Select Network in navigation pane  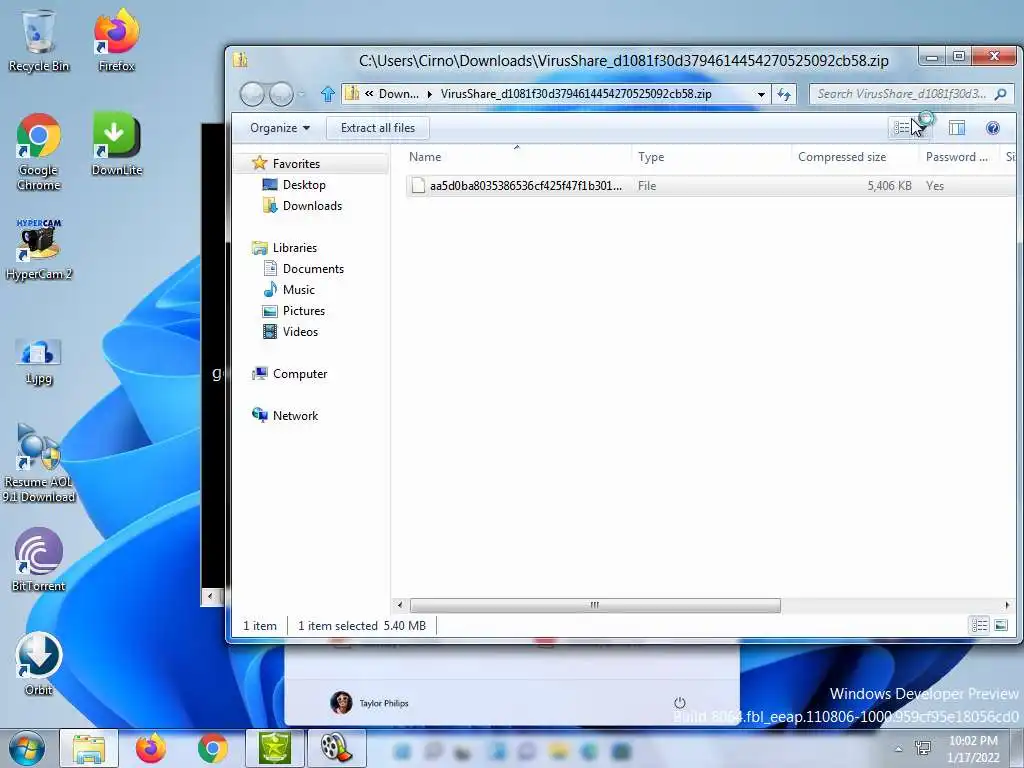click(295, 415)
